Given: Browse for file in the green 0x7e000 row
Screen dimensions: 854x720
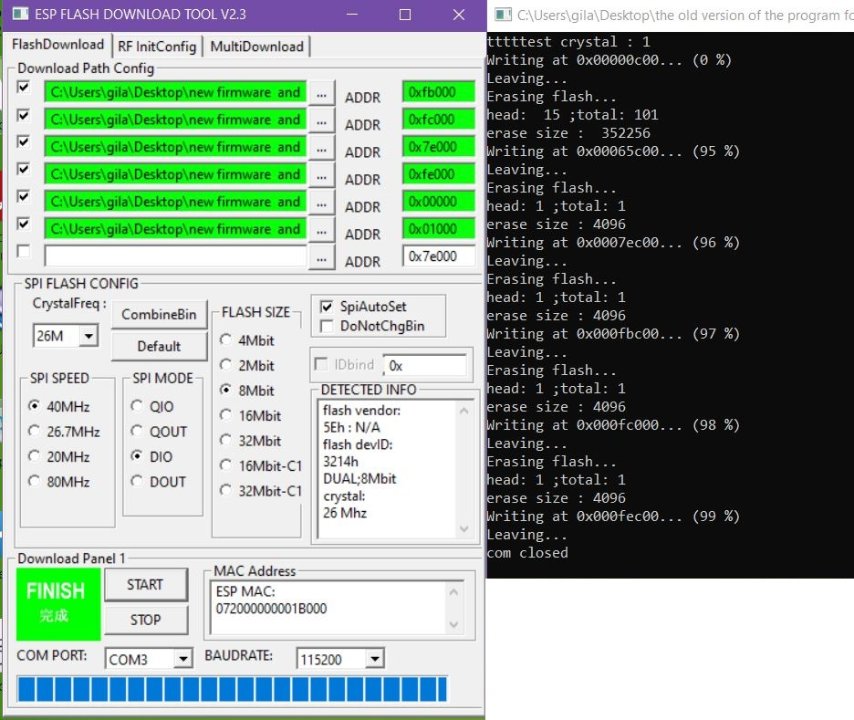Looking at the screenshot, I should 321,149.
